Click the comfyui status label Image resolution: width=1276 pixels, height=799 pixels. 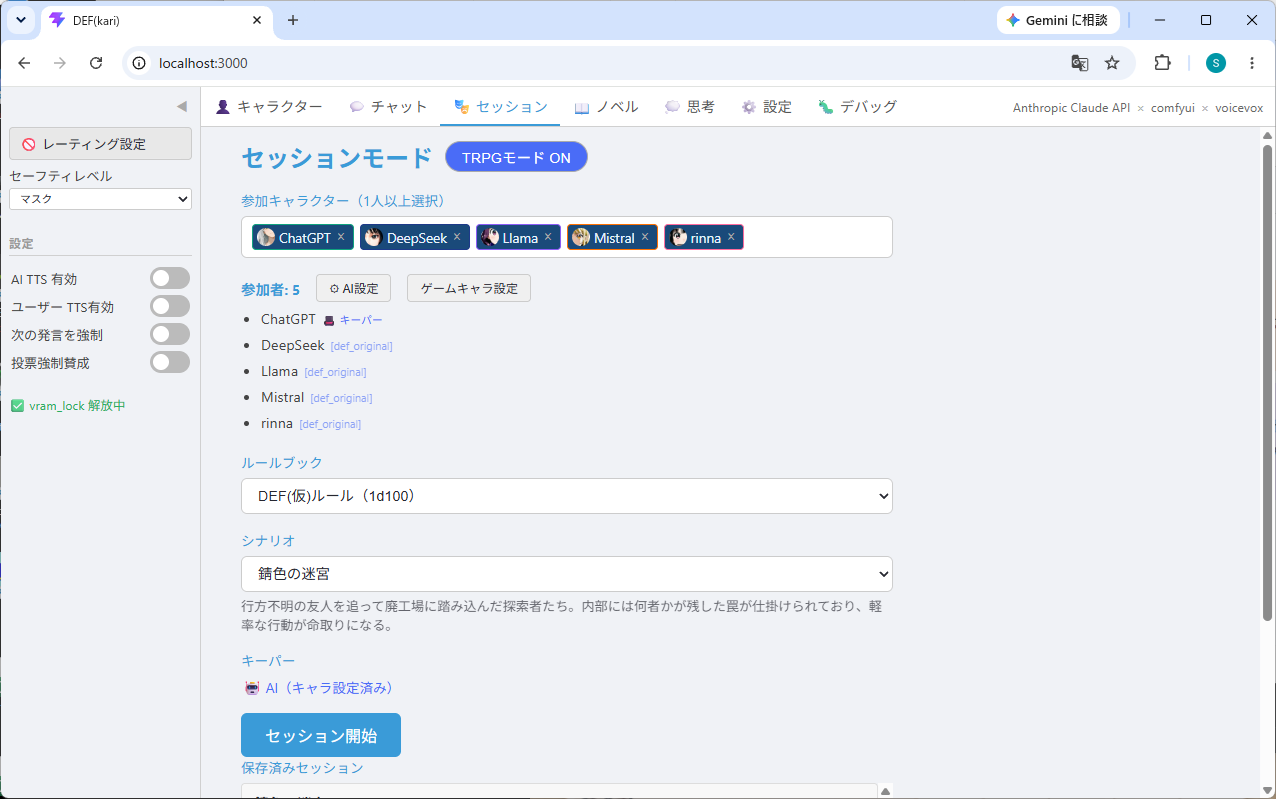pos(1172,108)
